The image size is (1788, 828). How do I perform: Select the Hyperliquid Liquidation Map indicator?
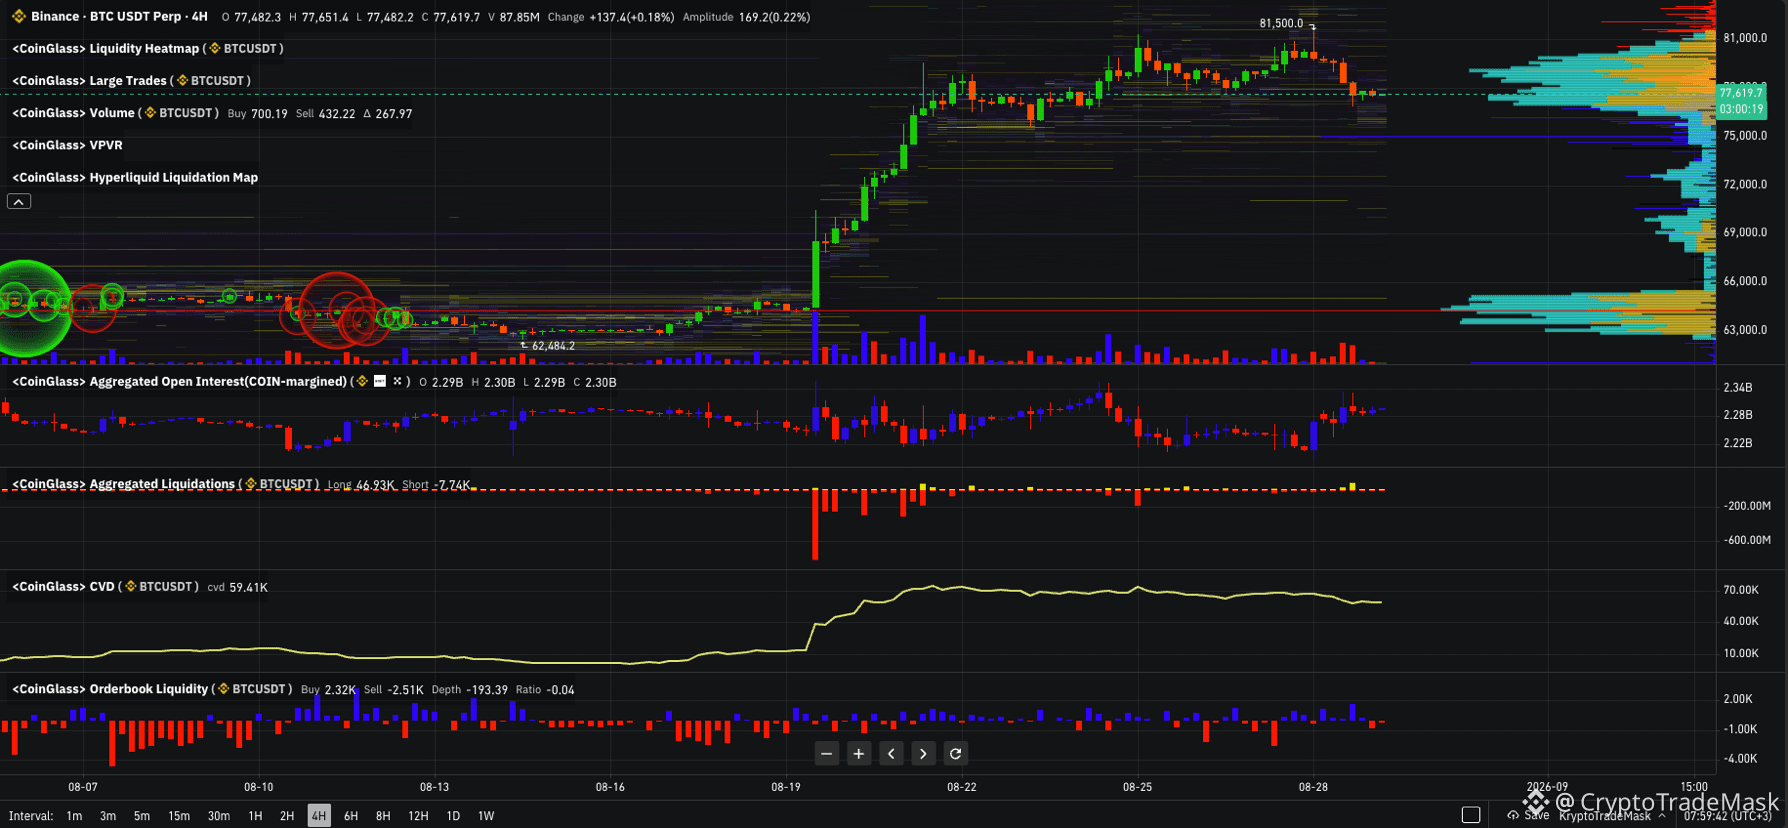[x=135, y=177]
